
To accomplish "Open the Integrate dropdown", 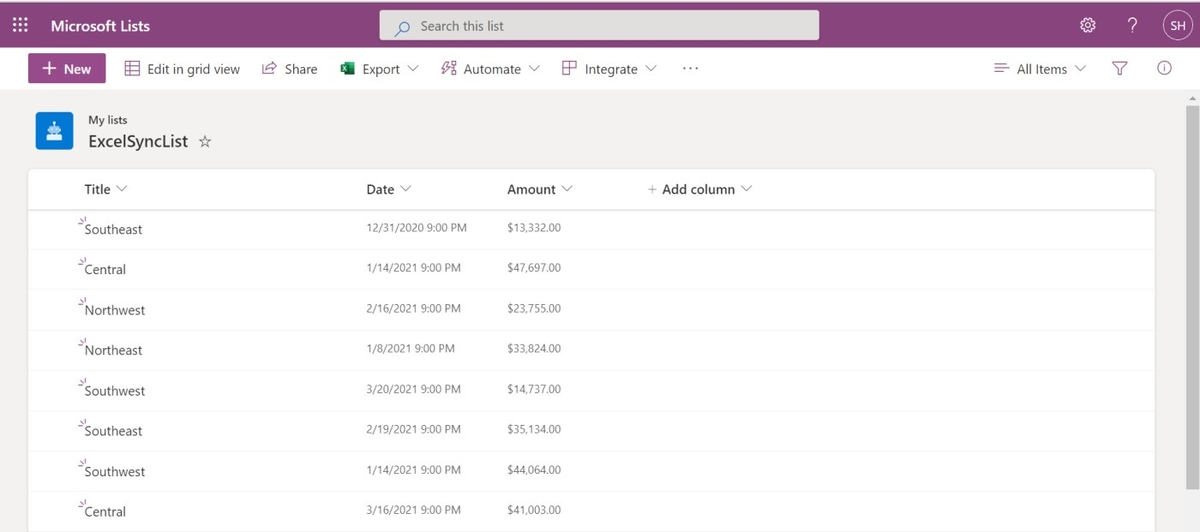I will click(609, 69).
